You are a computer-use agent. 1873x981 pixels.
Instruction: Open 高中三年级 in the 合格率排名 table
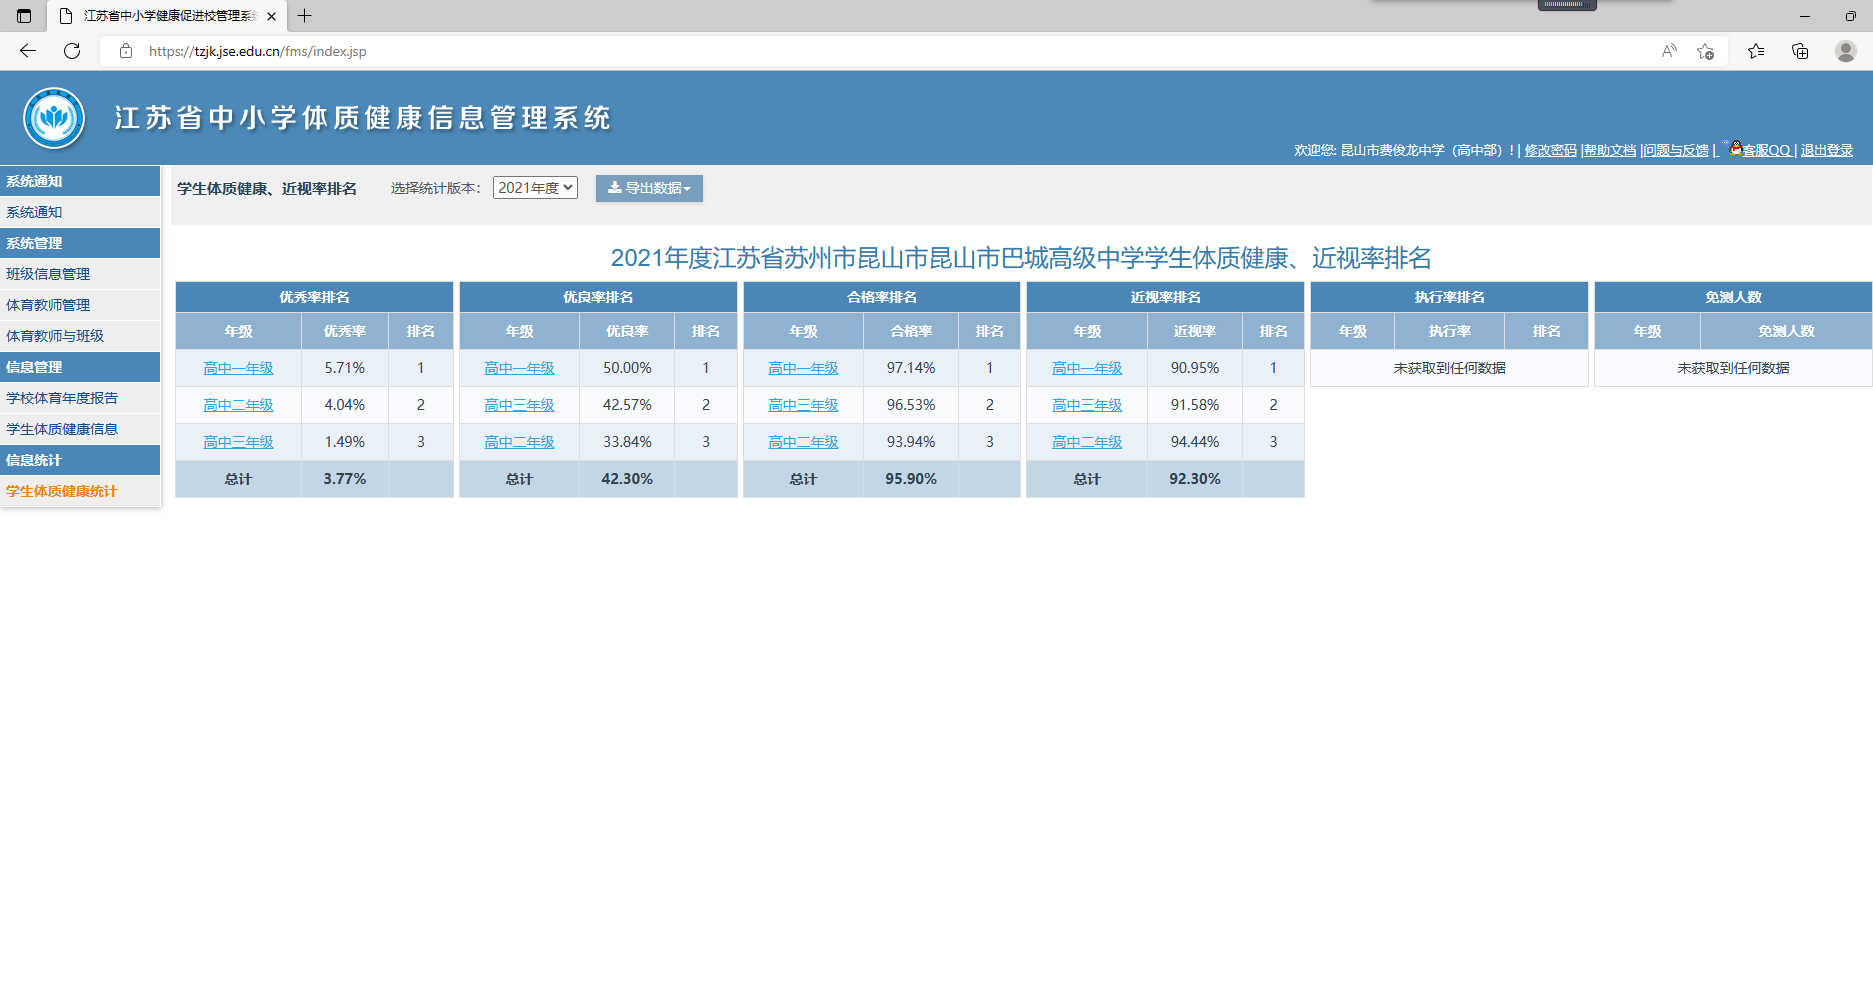[803, 405]
